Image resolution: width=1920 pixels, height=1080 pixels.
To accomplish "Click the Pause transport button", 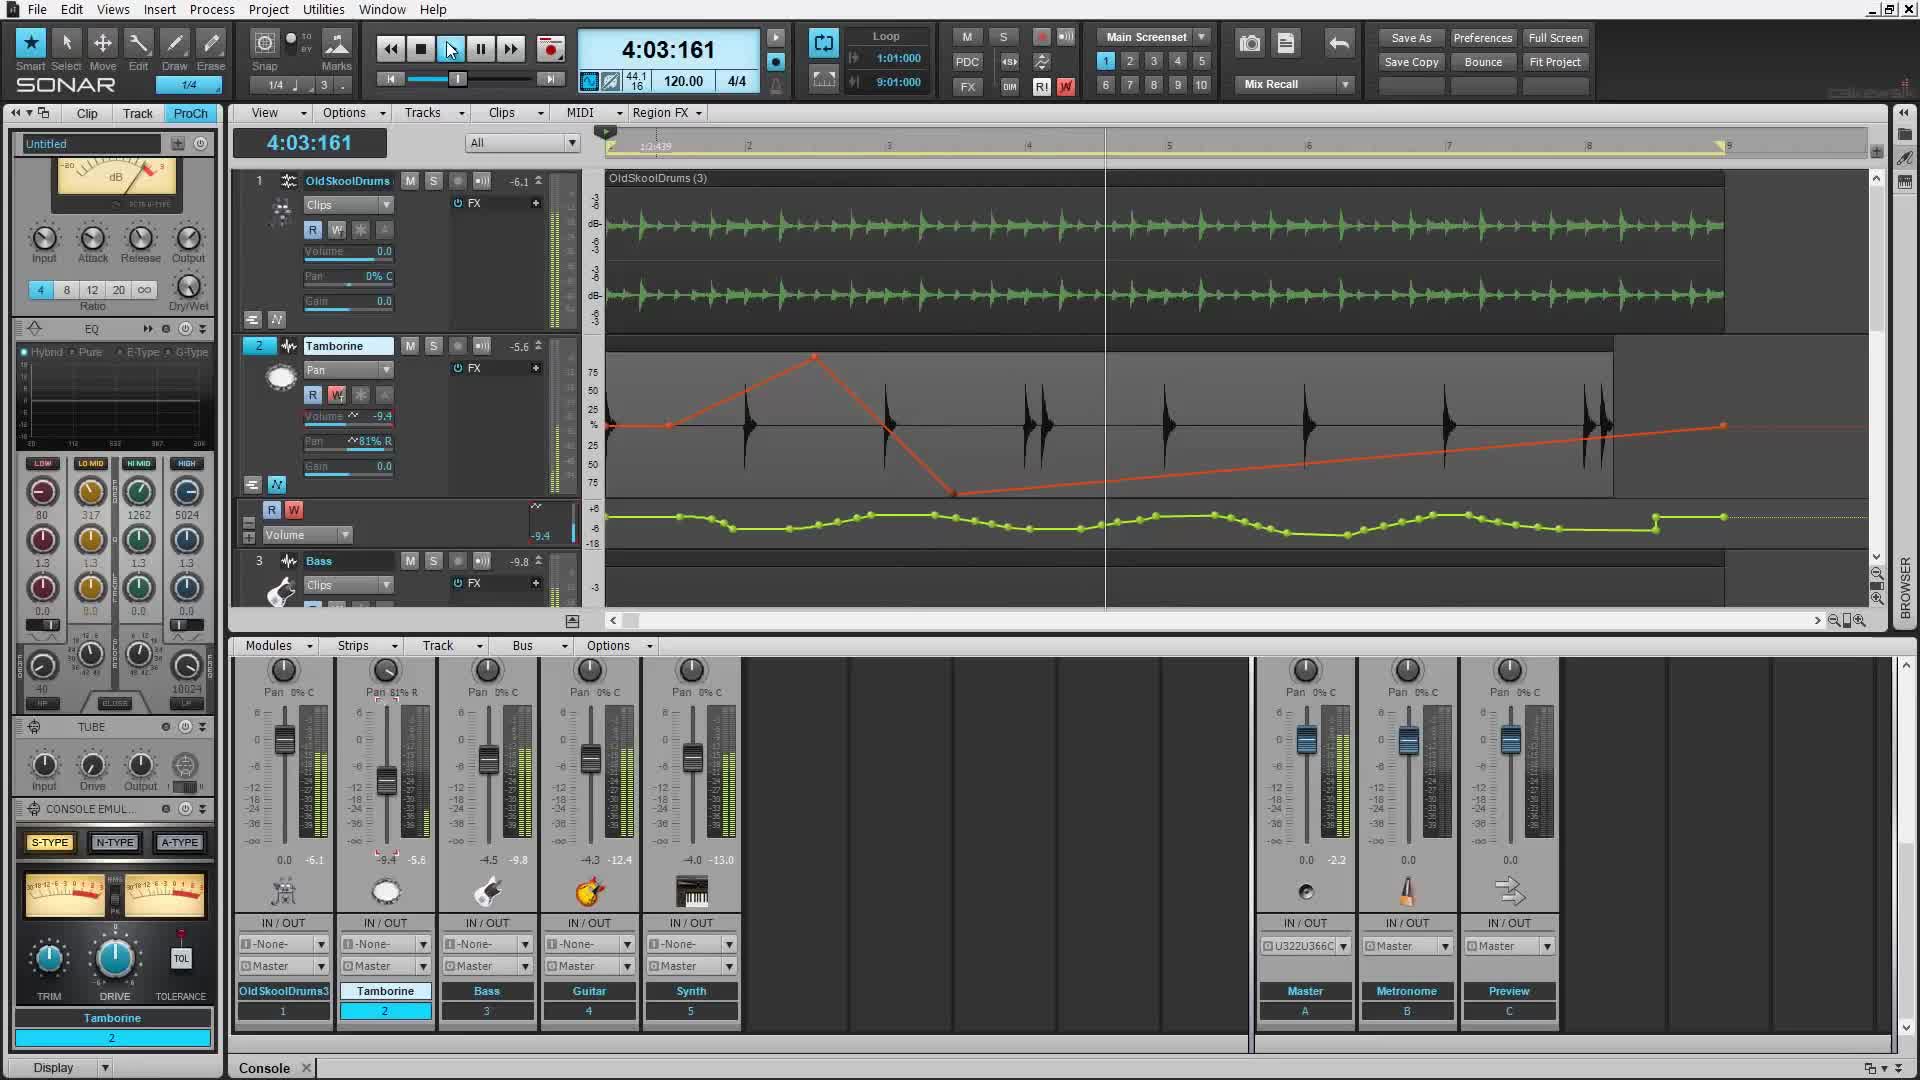I will [481, 48].
